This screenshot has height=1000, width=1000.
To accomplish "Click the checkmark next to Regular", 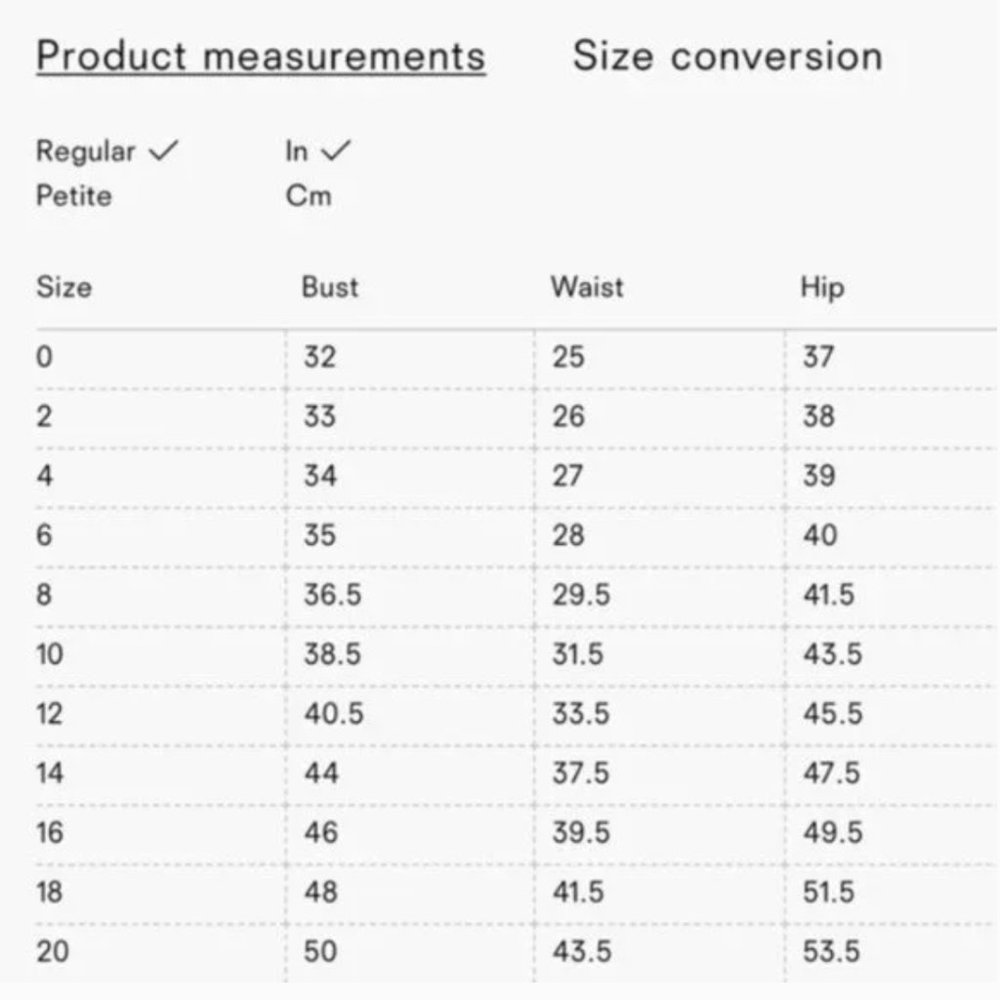I will point(163,152).
